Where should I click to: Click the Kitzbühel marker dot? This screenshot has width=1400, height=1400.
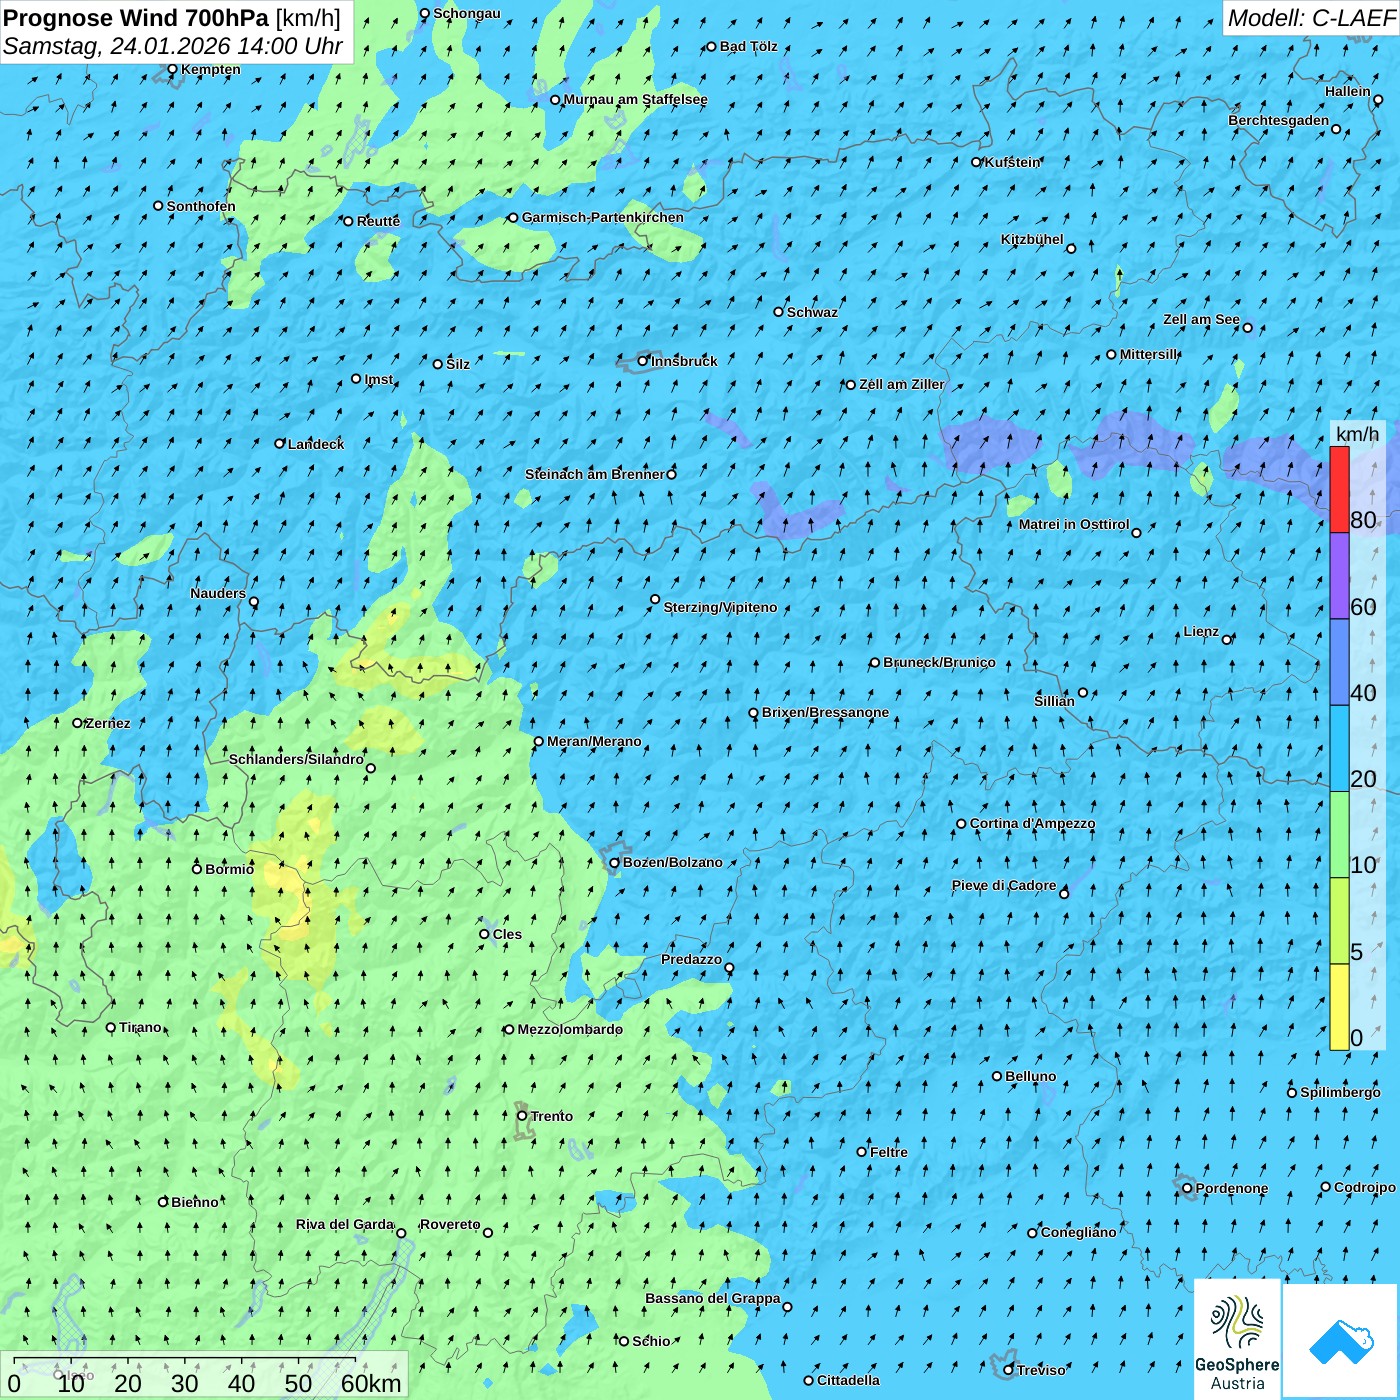[1071, 248]
